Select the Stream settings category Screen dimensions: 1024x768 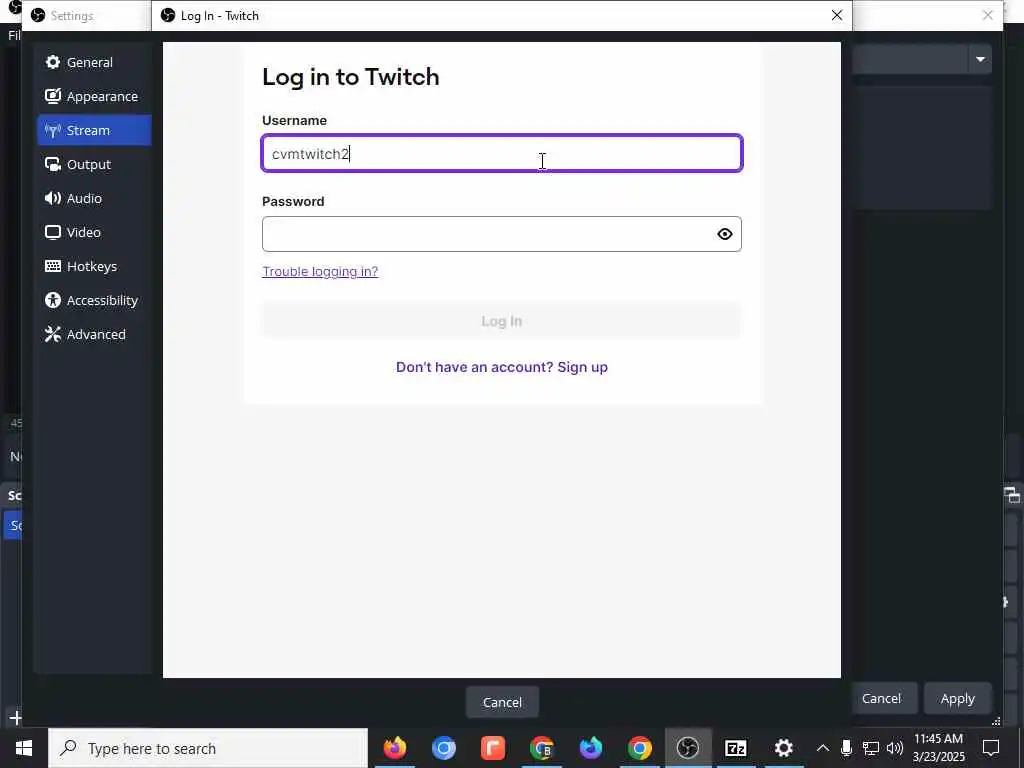point(94,130)
